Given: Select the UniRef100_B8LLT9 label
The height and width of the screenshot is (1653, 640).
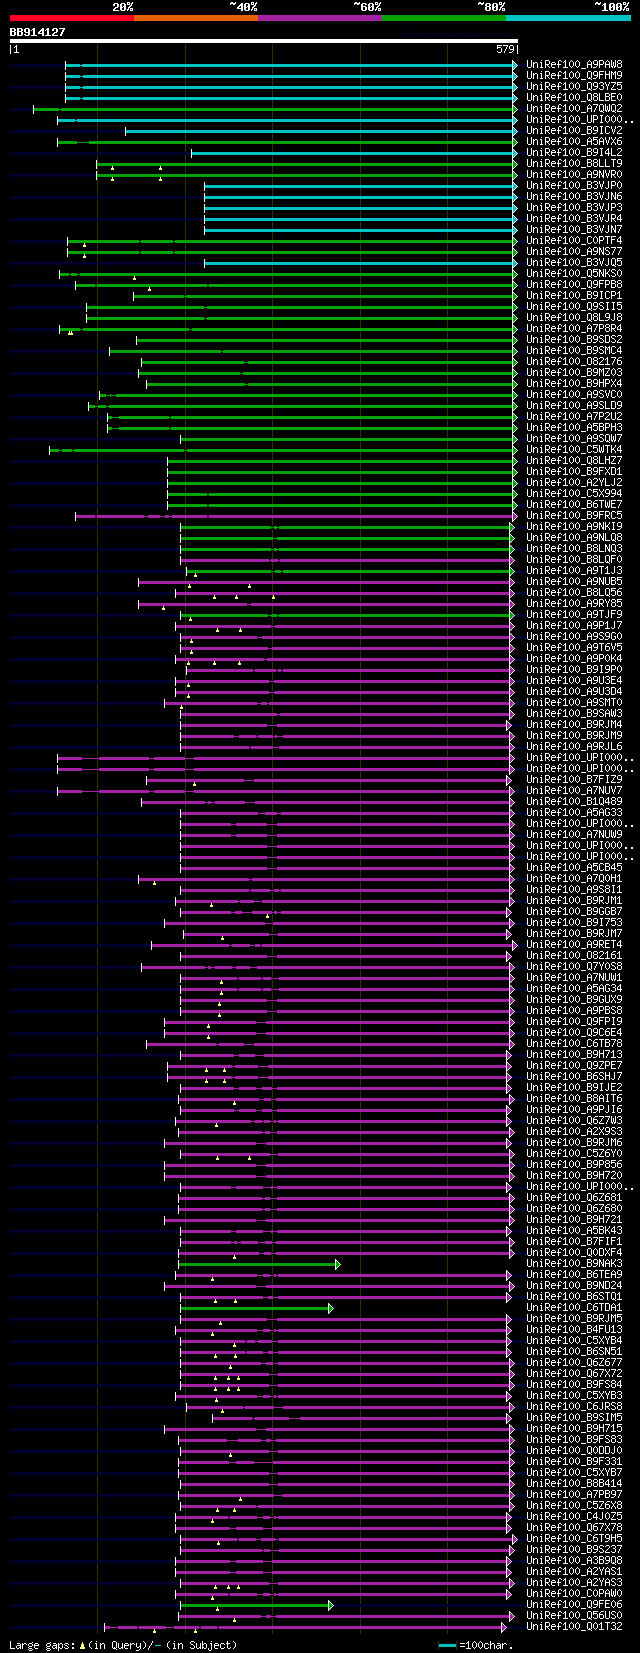Looking at the screenshot, I should click(574, 163).
